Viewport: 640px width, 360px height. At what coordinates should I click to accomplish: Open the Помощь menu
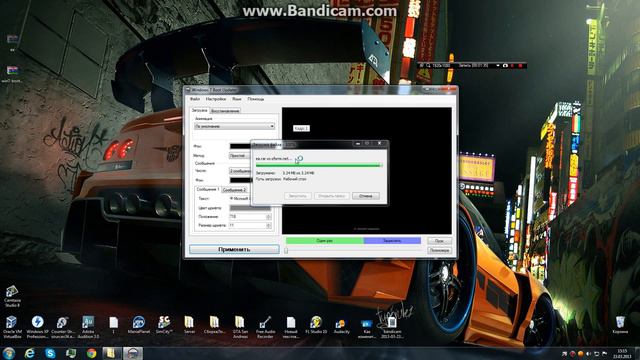(x=256, y=99)
